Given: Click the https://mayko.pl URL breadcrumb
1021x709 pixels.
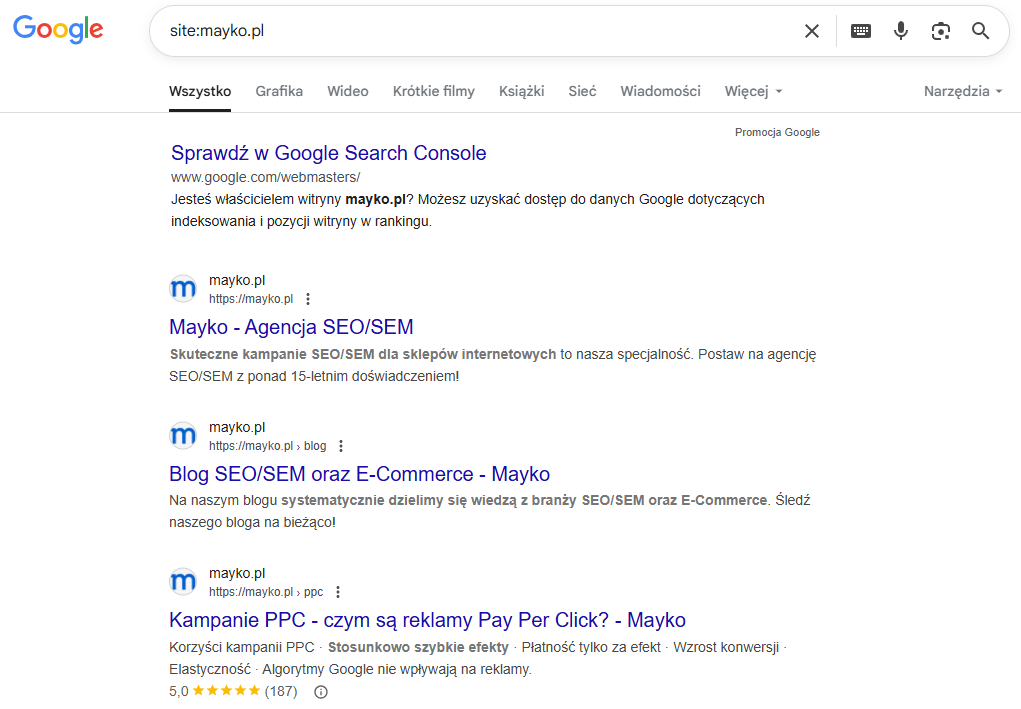Looking at the screenshot, I should tap(251, 299).
